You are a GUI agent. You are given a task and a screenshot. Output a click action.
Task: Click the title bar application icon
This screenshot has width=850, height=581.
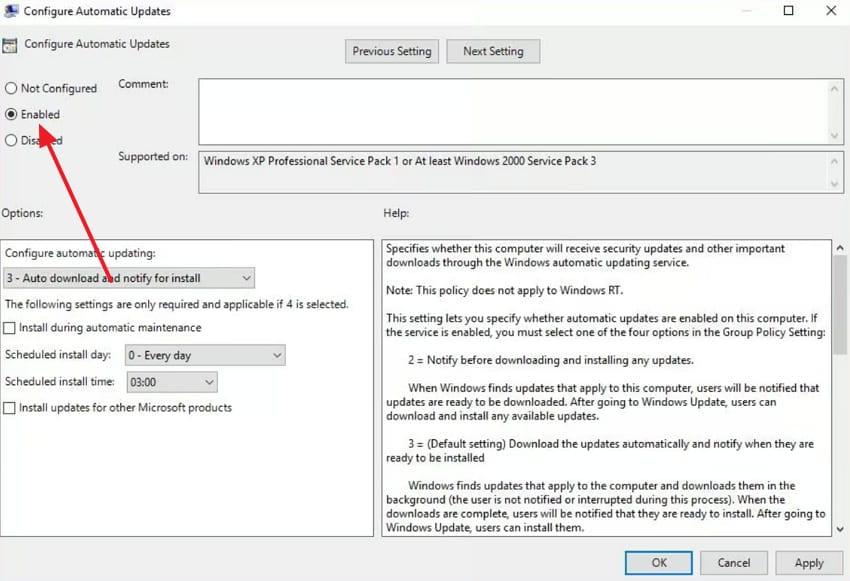pyautogui.click(x=12, y=11)
